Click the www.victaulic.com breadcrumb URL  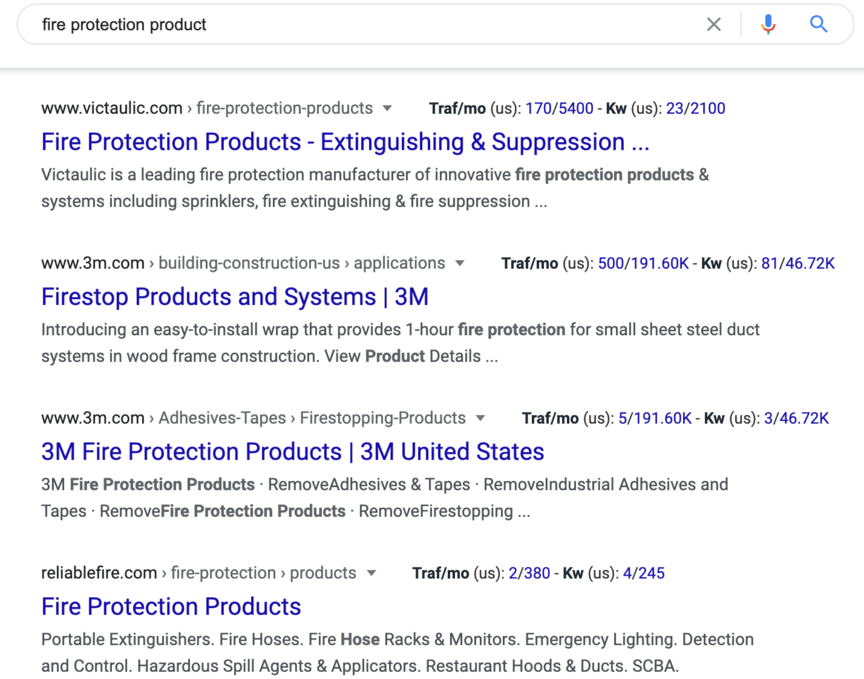click(112, 109)
